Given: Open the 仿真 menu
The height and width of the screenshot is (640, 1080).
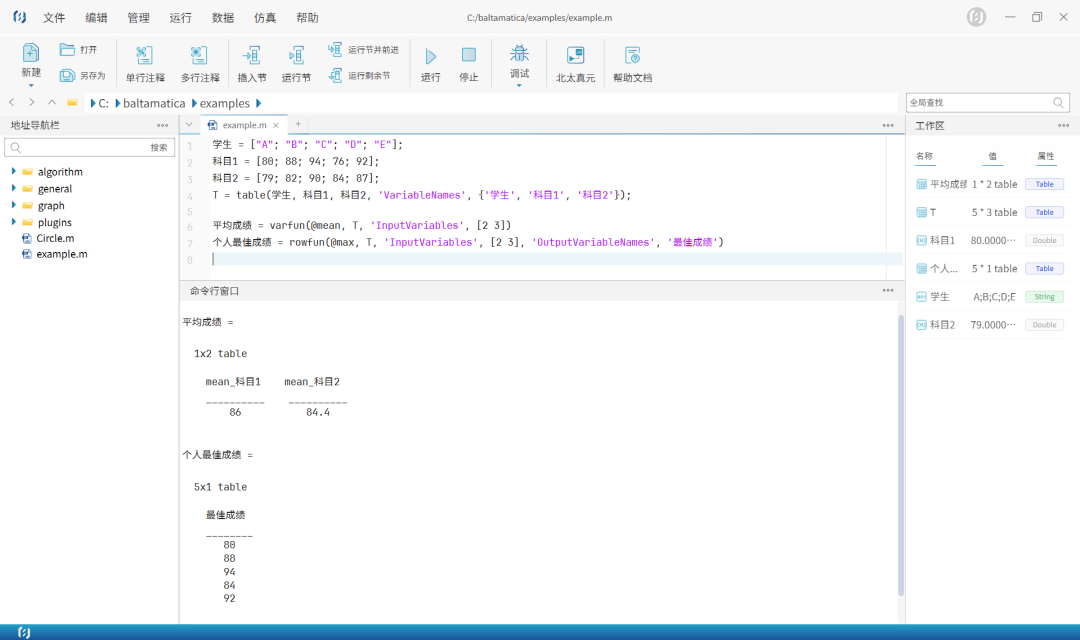Looking at the screenshot, I should [265, 18].
